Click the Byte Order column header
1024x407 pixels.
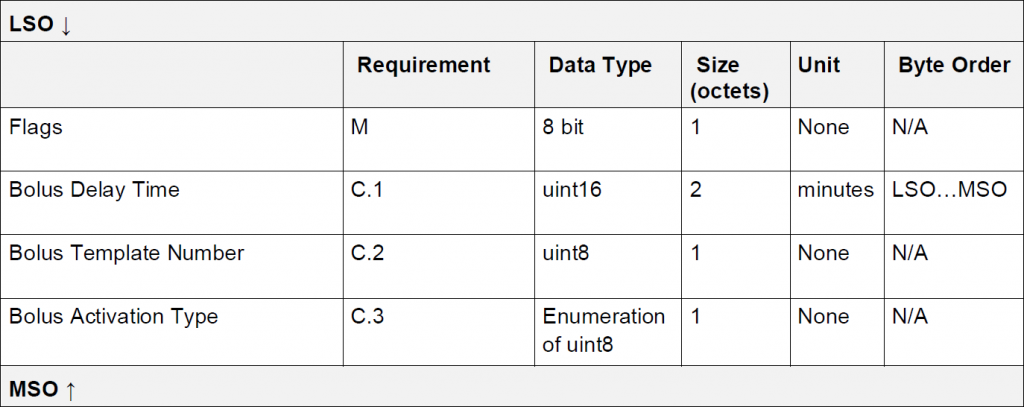pyautogui.click(x=954, y=65)
